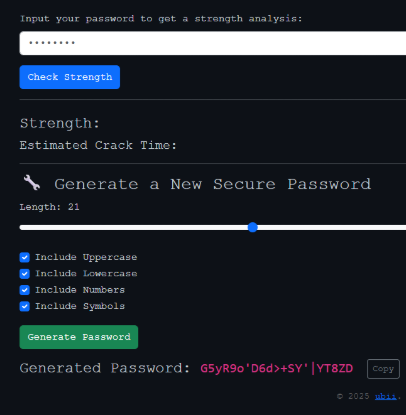Select the generated password text G5yR9o'D6d>+SY'|YT8ZD
Viewport: 406px width, 415px height.
(277, 368)
